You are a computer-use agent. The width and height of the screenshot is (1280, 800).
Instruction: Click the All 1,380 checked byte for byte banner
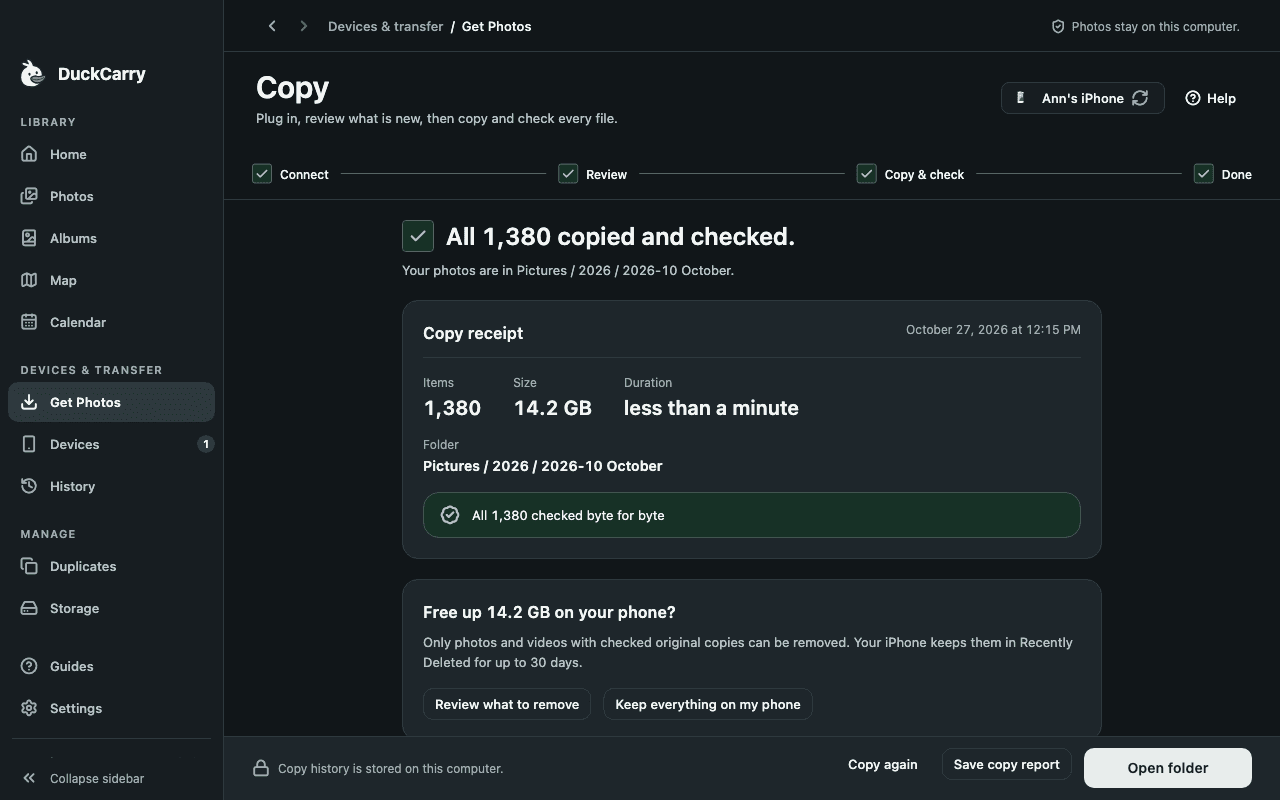point(752,515)
